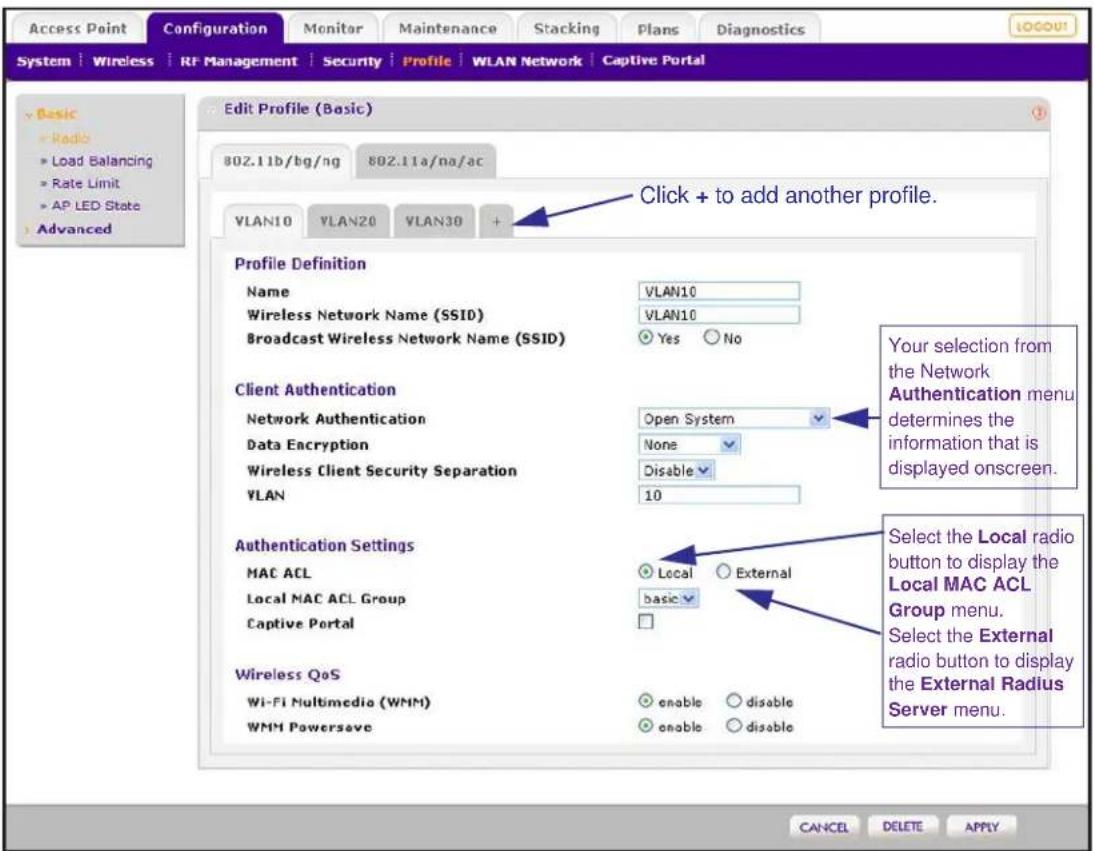The image size is (1095, 851).
Task: Go to Security submenu
Action: (352, 61)
